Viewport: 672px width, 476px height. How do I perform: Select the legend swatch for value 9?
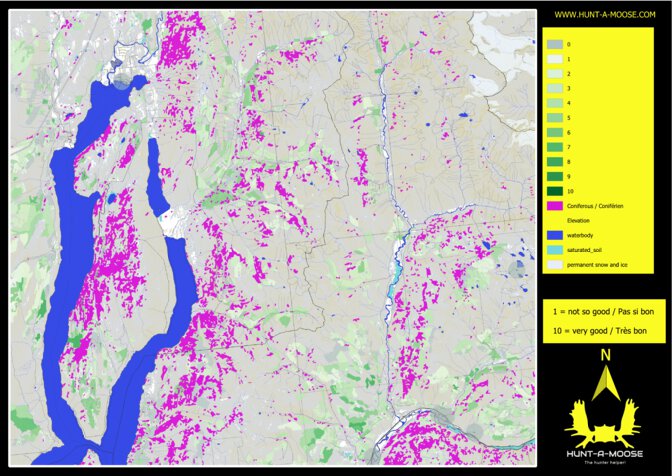pyautogui.click(x=555, y=177)
